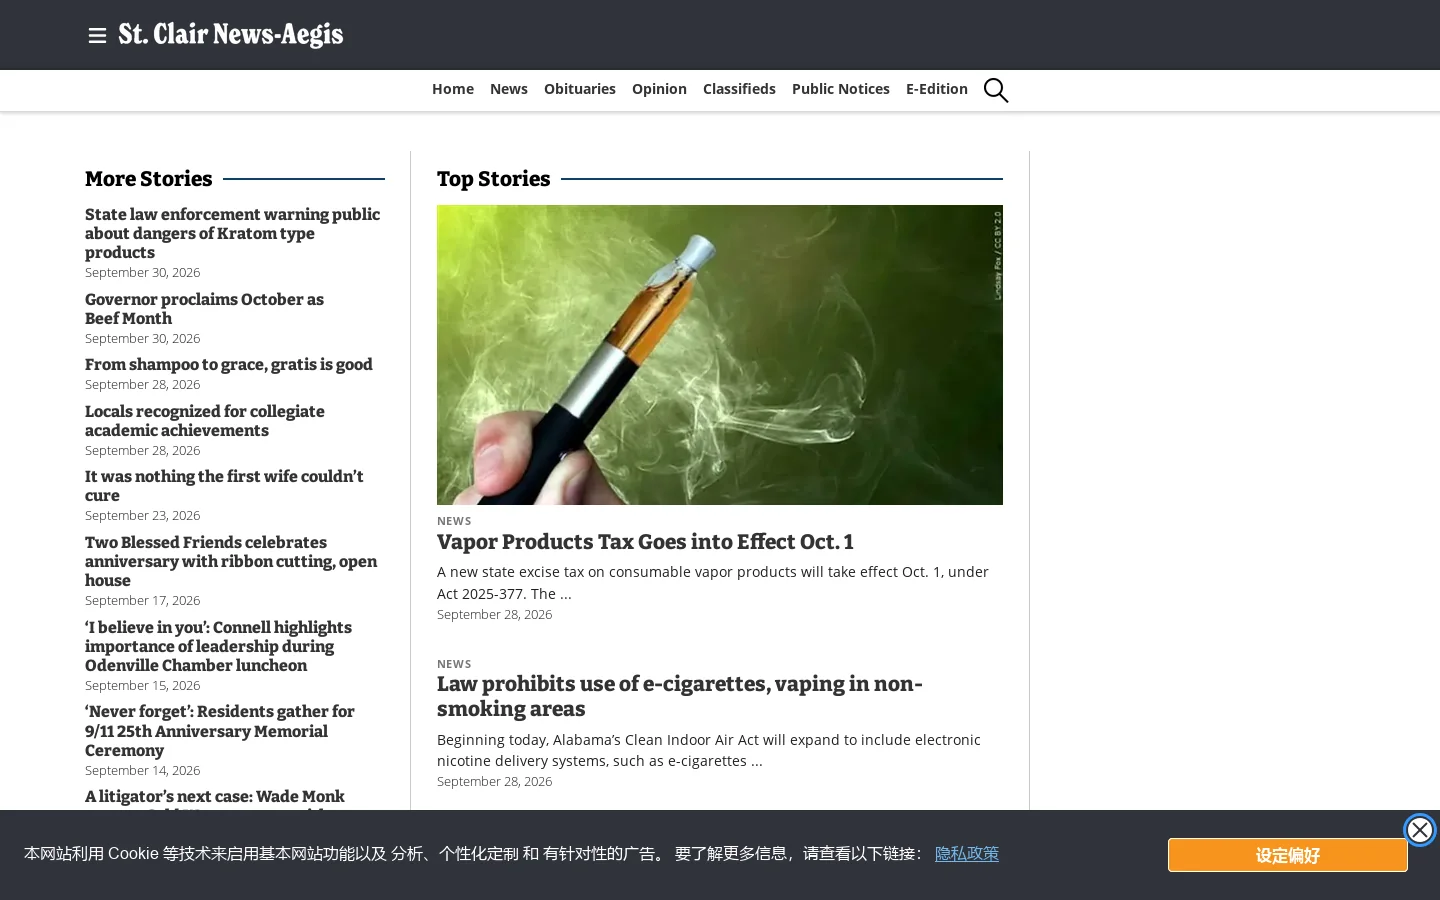
Task: Open the 隐私政策 privacy policy link
Action: (x=967, y=854)
